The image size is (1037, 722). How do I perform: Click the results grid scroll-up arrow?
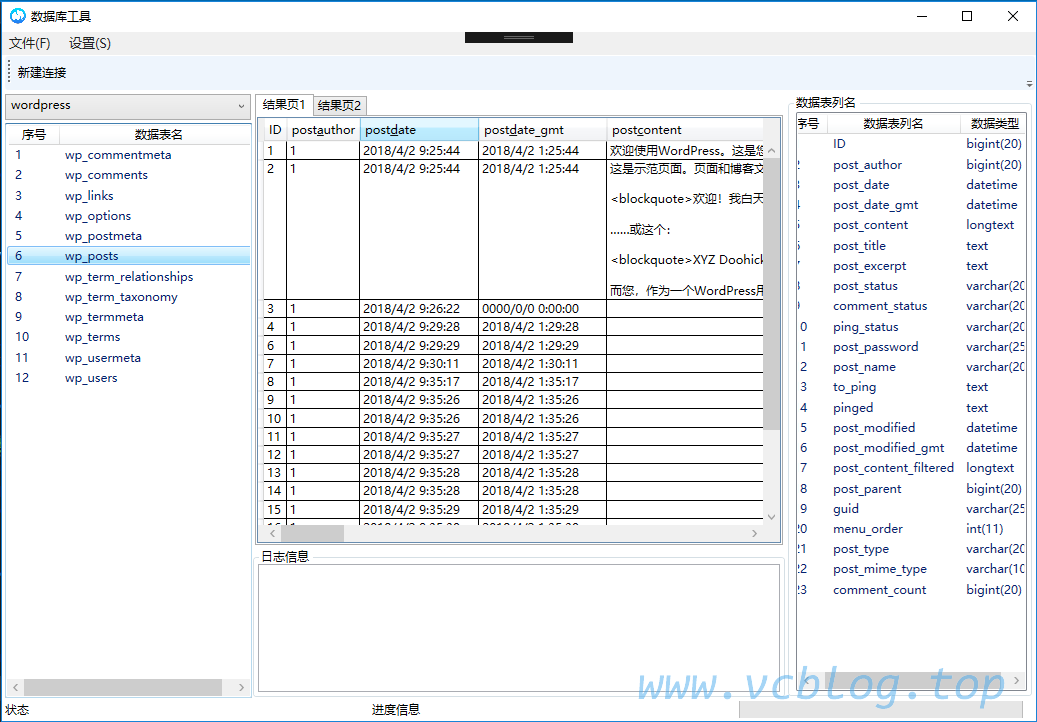coord(771,151)
